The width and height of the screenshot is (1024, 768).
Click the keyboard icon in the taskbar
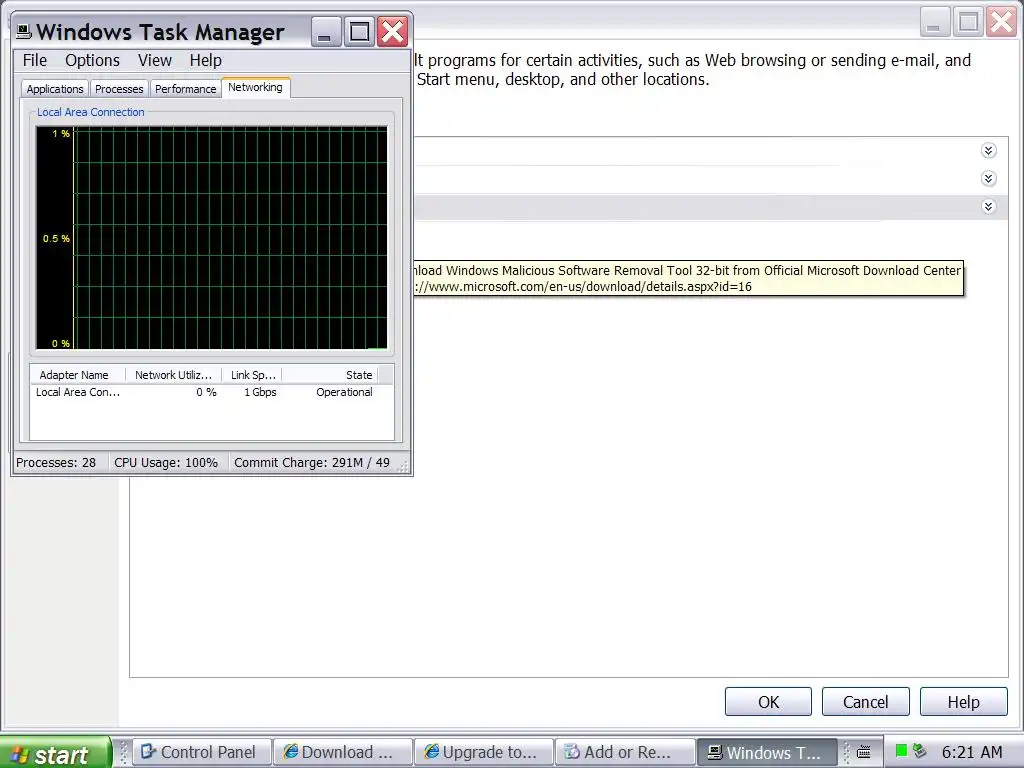coord(863,752)
